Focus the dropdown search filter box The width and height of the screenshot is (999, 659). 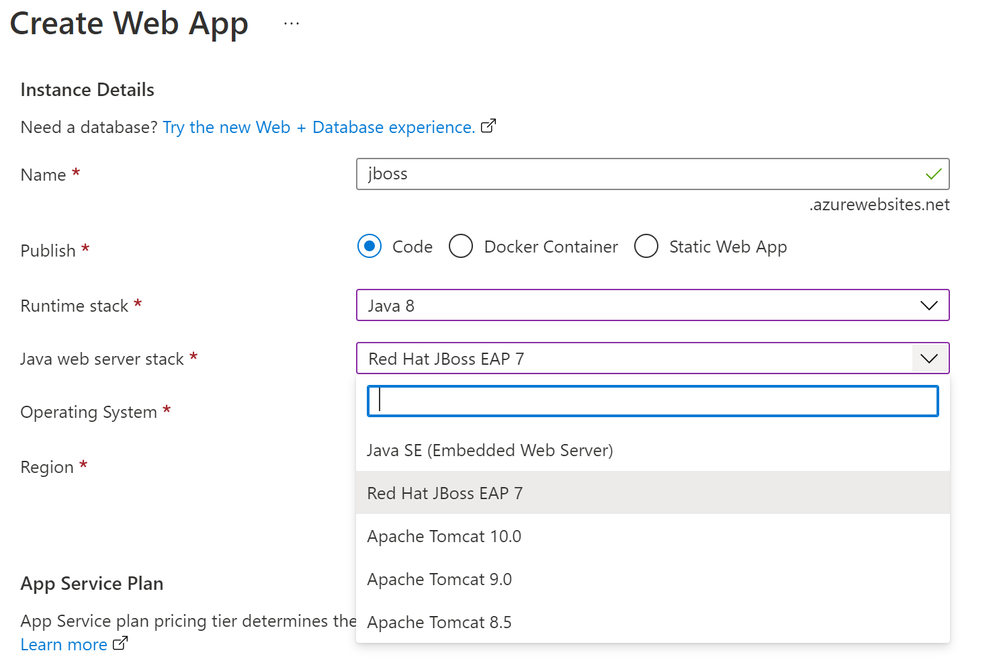pos(652,401)
